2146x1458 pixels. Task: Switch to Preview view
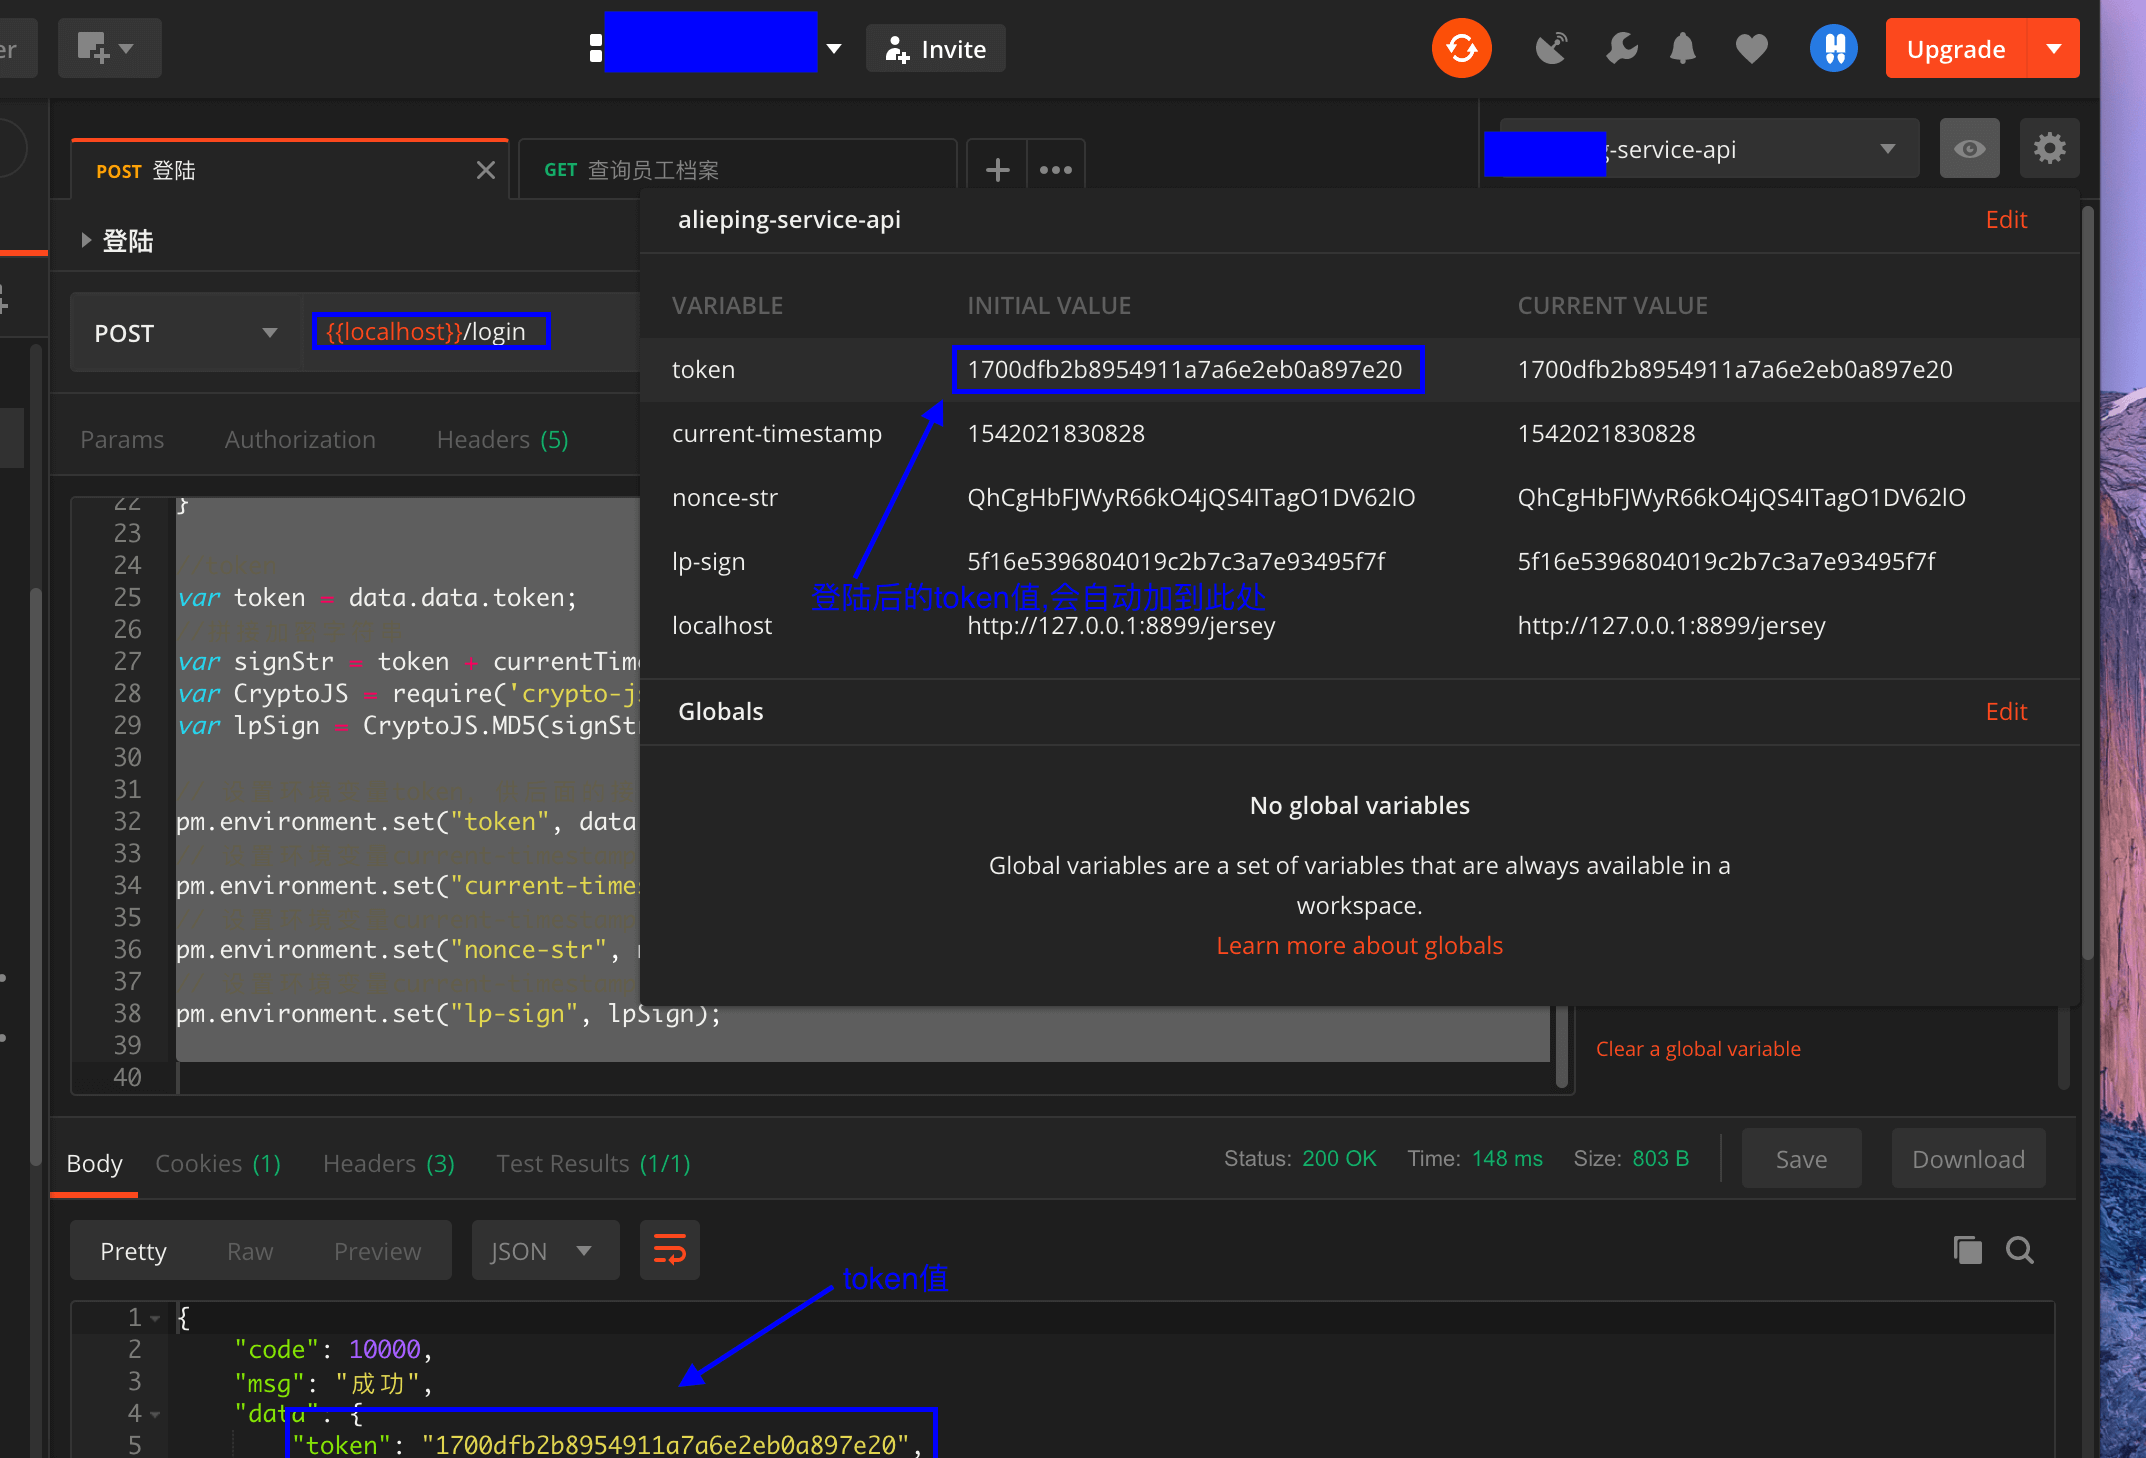pos(377,1251)
